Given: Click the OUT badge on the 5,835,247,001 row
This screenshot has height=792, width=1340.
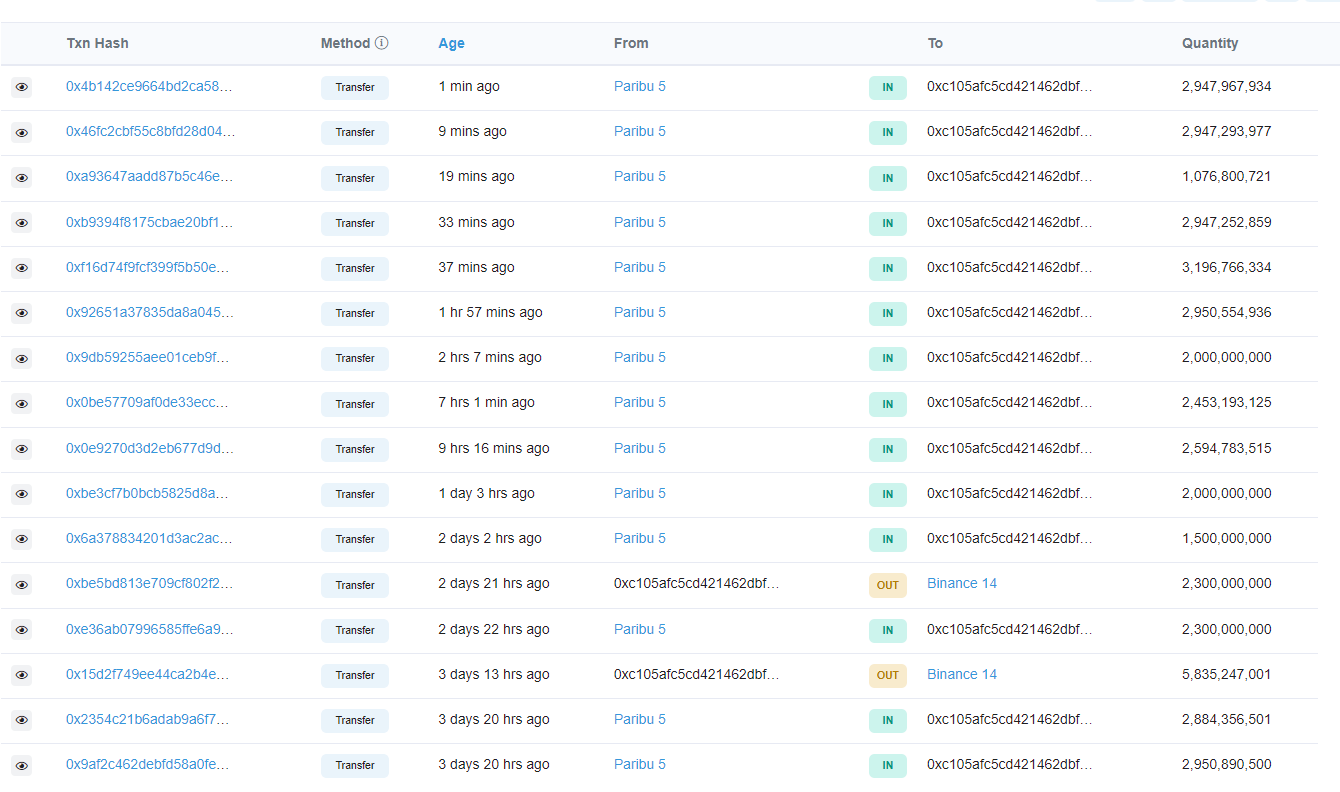Looking at the screenshot, I should click(x=888, y=675).
